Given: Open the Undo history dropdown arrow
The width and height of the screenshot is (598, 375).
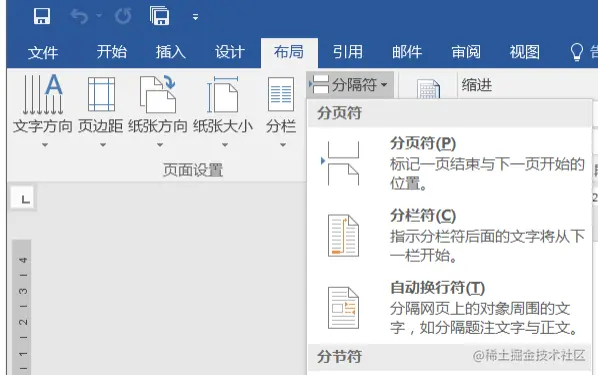Looking at the screenshot, I should [99, 16].
